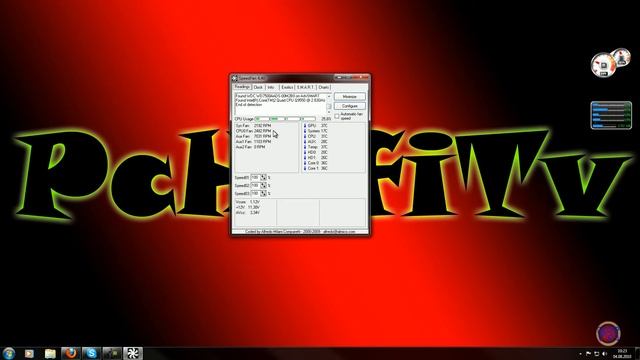This screenshot has width=640, height=360.
Task: Click the Temp row indicator icon
Action: pos(305,147)
